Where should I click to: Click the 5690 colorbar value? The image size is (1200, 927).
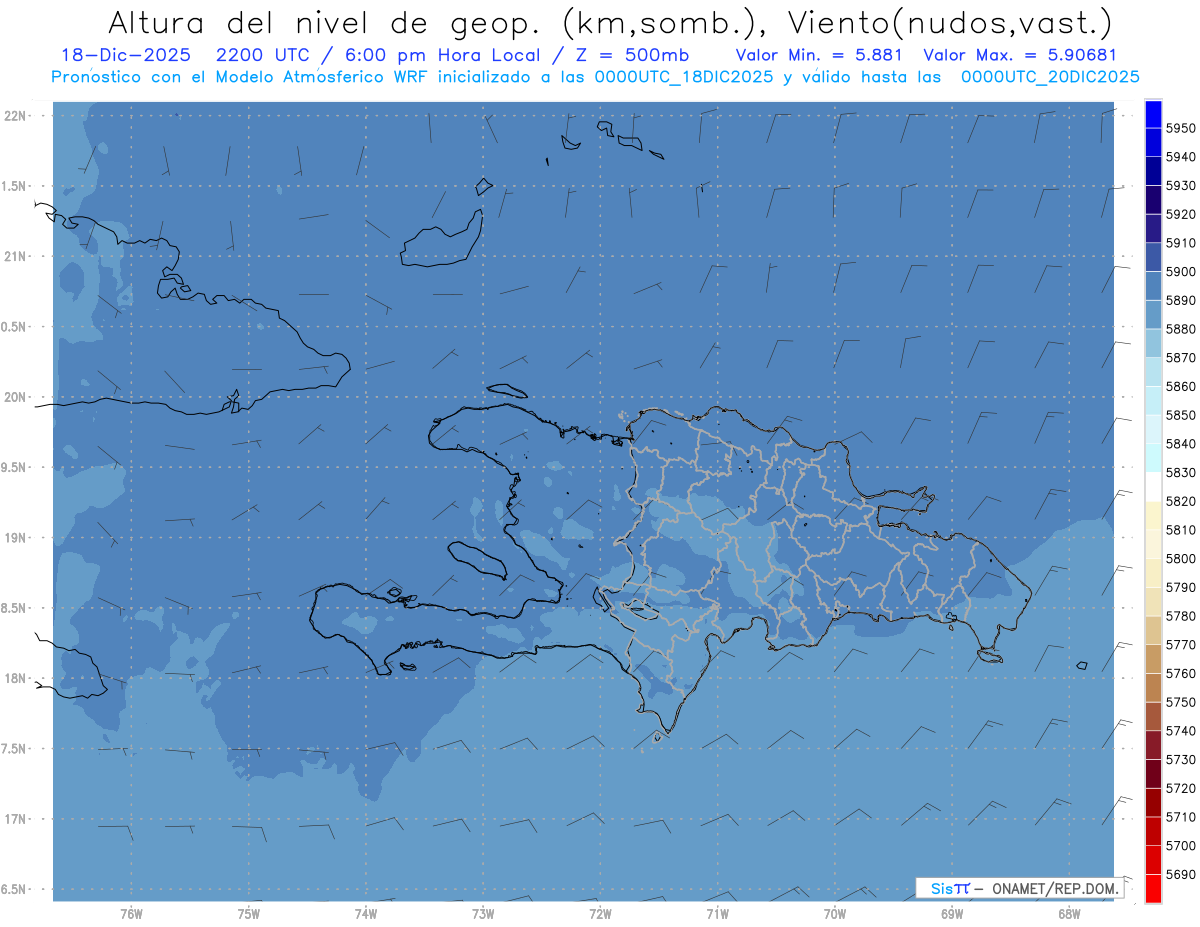click(1181, 874)
